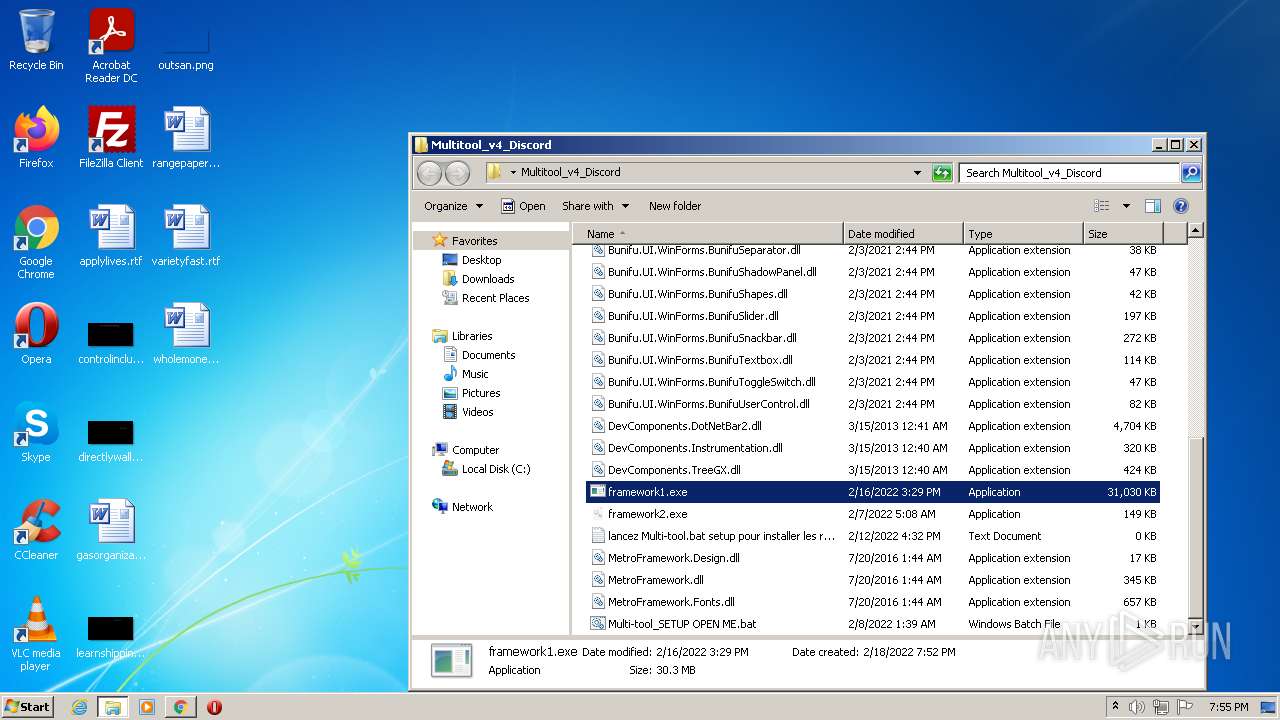This screenshot has height=720, width=1280.
Task: Sort files by Date modified column
Action: pyautogui.click(x=903, y=234)
